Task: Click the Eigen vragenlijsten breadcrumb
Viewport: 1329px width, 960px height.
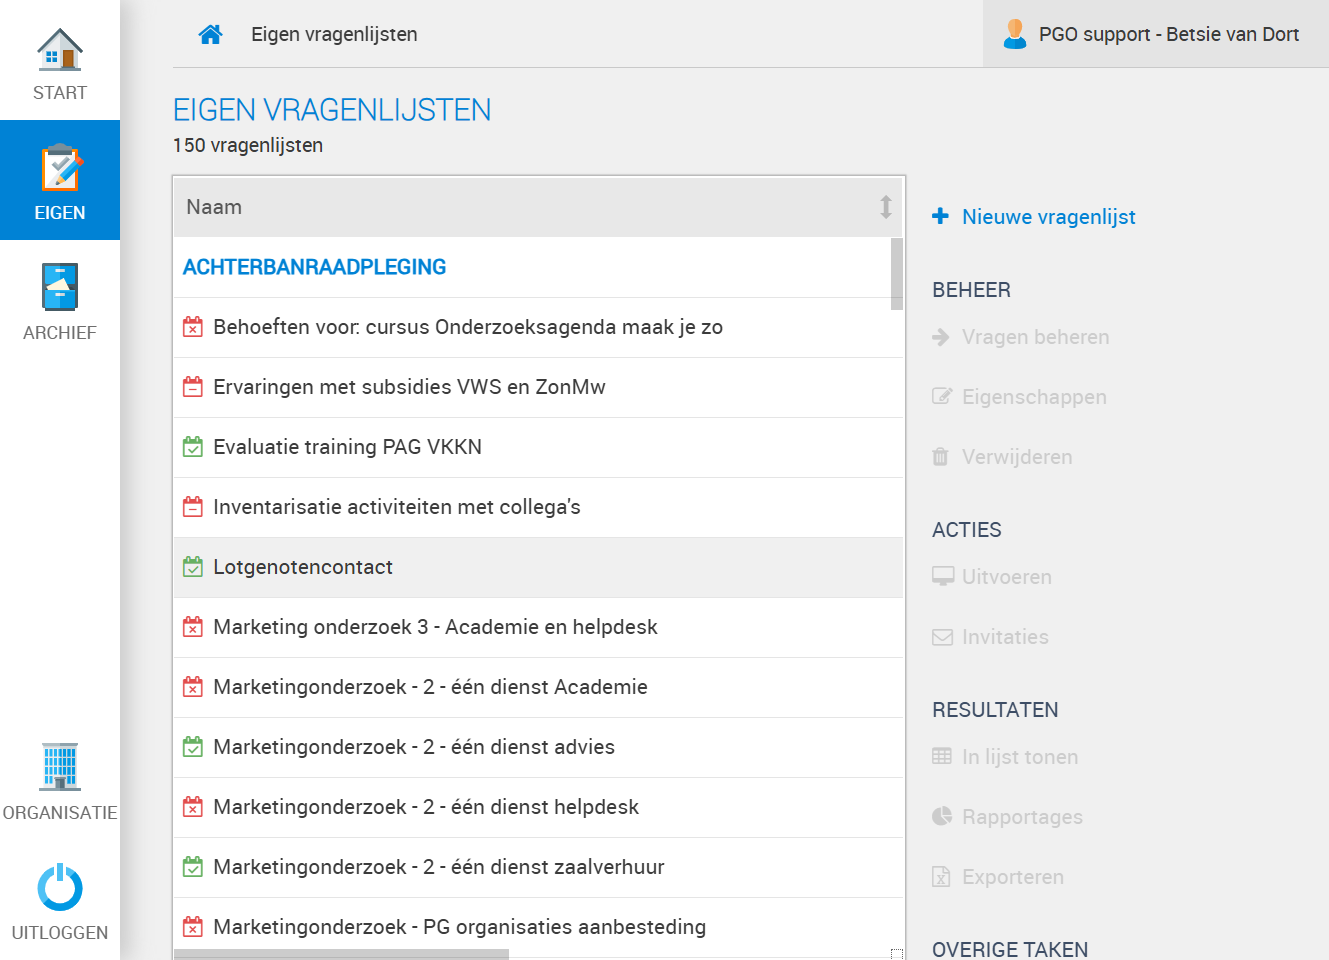Action: 334,34
